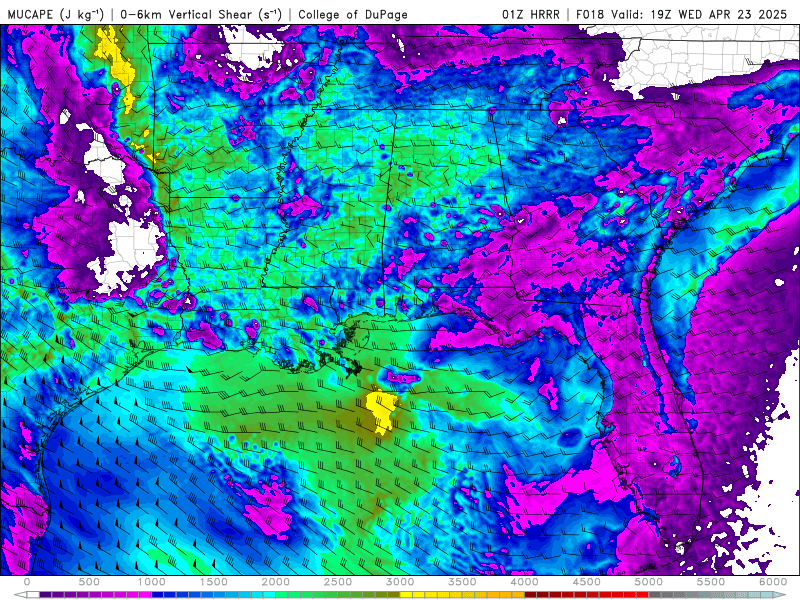
Task: Click the 3500 colorbar label
Action: (x=462, y=582)
